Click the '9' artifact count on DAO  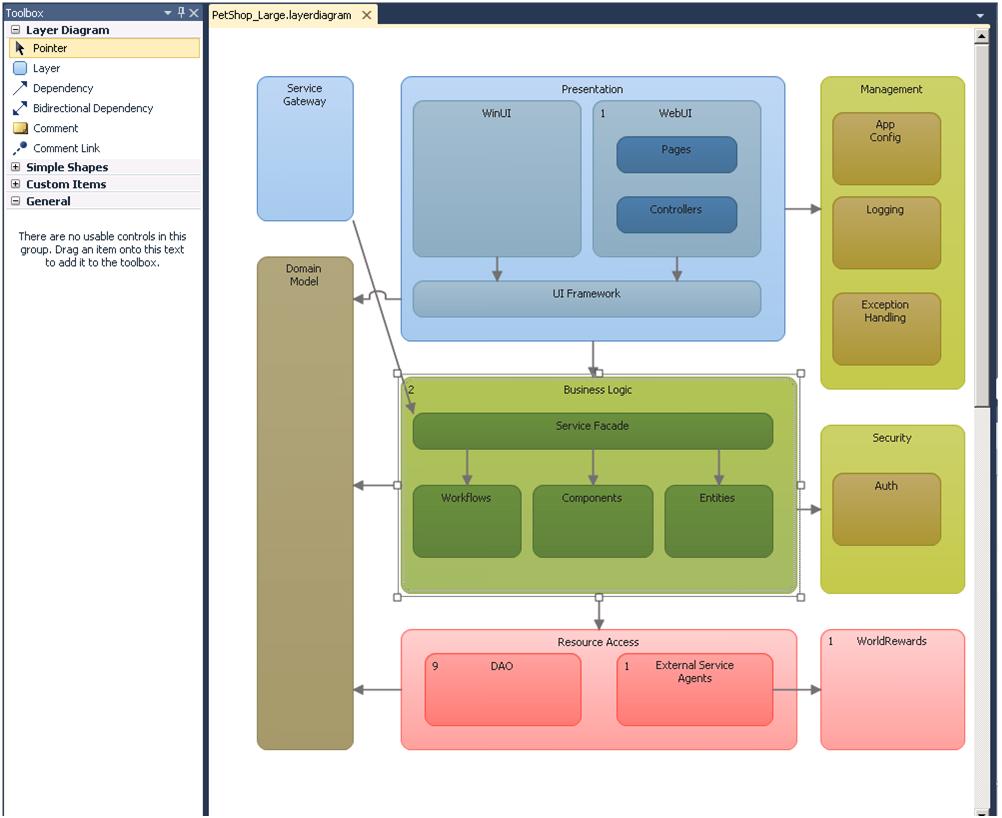(x=435, y=666)
